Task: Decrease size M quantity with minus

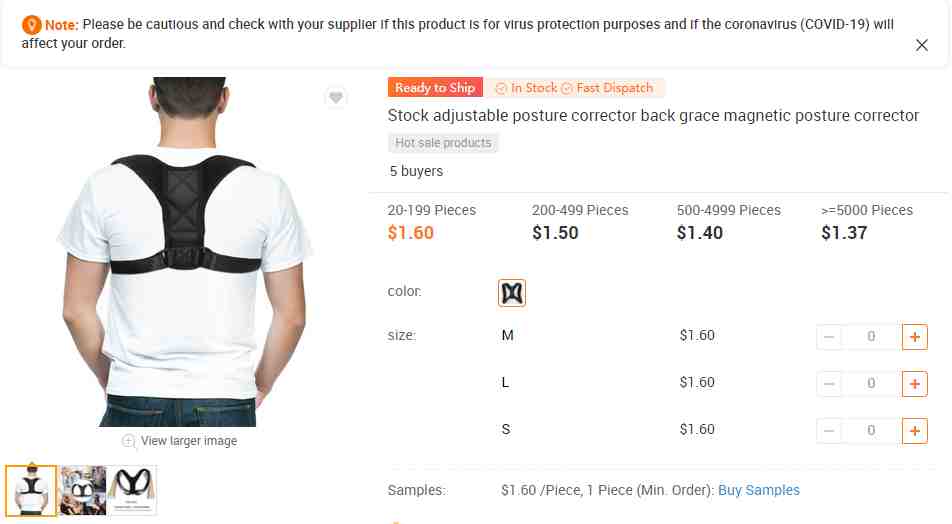Action: coord(829,337)
